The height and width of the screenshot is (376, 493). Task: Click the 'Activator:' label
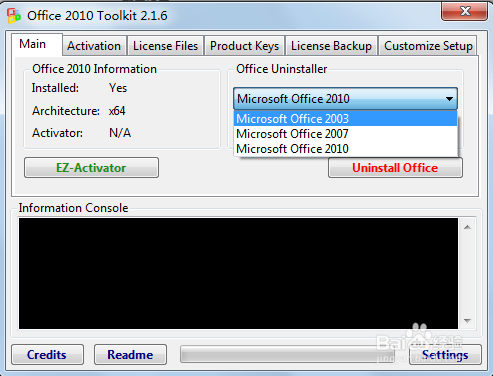tap(57, 133)
